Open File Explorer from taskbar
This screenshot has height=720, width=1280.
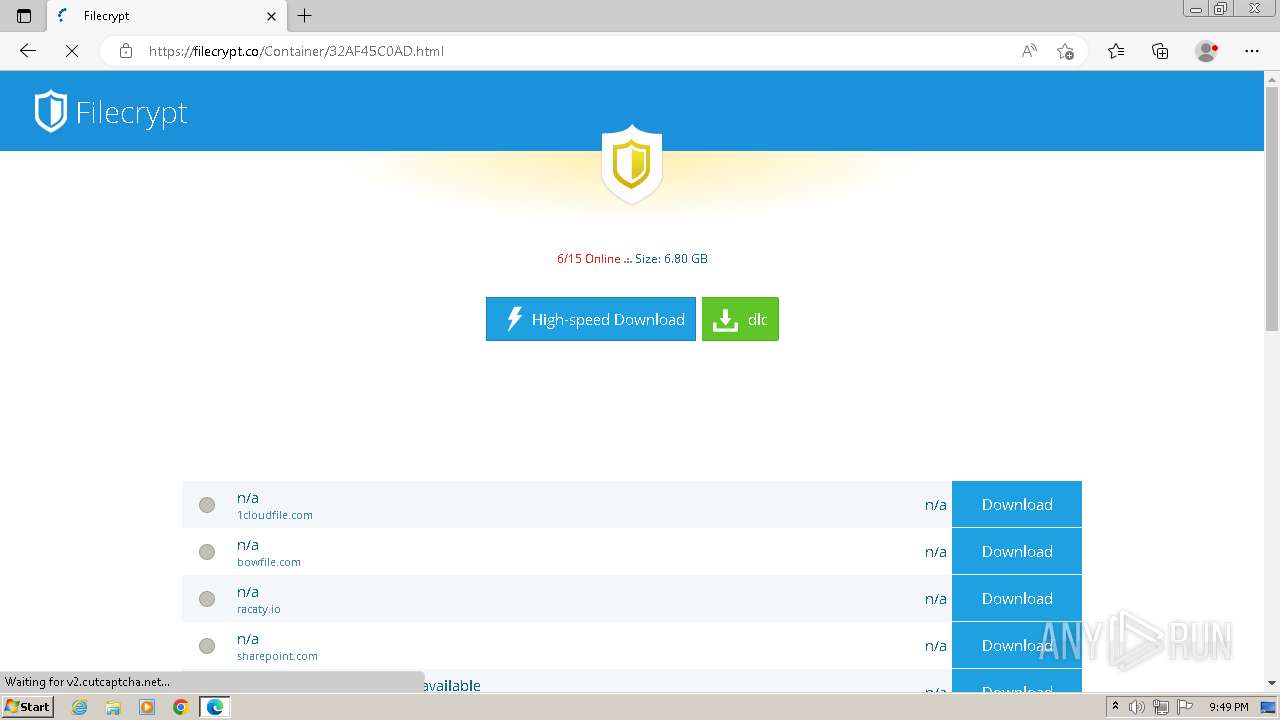pos(113,707)
